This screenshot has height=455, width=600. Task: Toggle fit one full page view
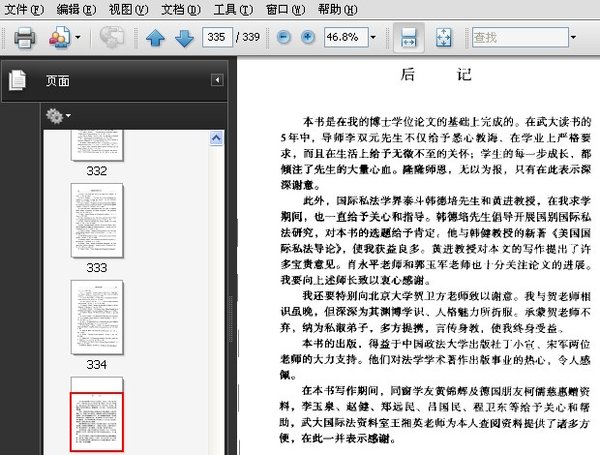[444, 38]
